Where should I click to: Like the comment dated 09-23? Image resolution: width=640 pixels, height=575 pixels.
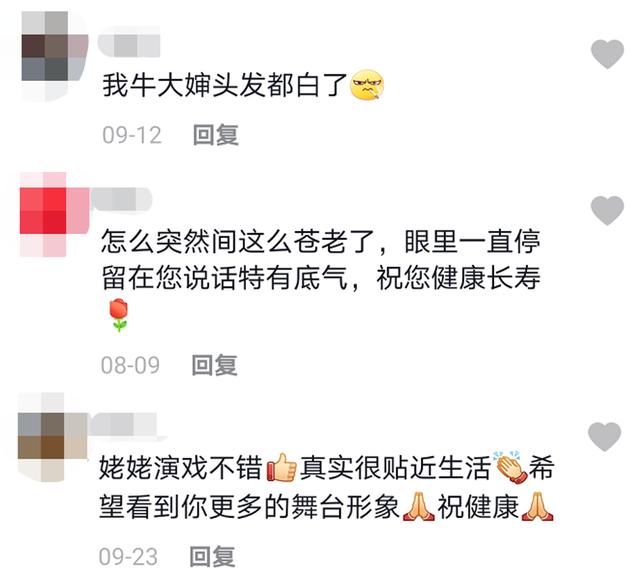click(x=604, y=437)
